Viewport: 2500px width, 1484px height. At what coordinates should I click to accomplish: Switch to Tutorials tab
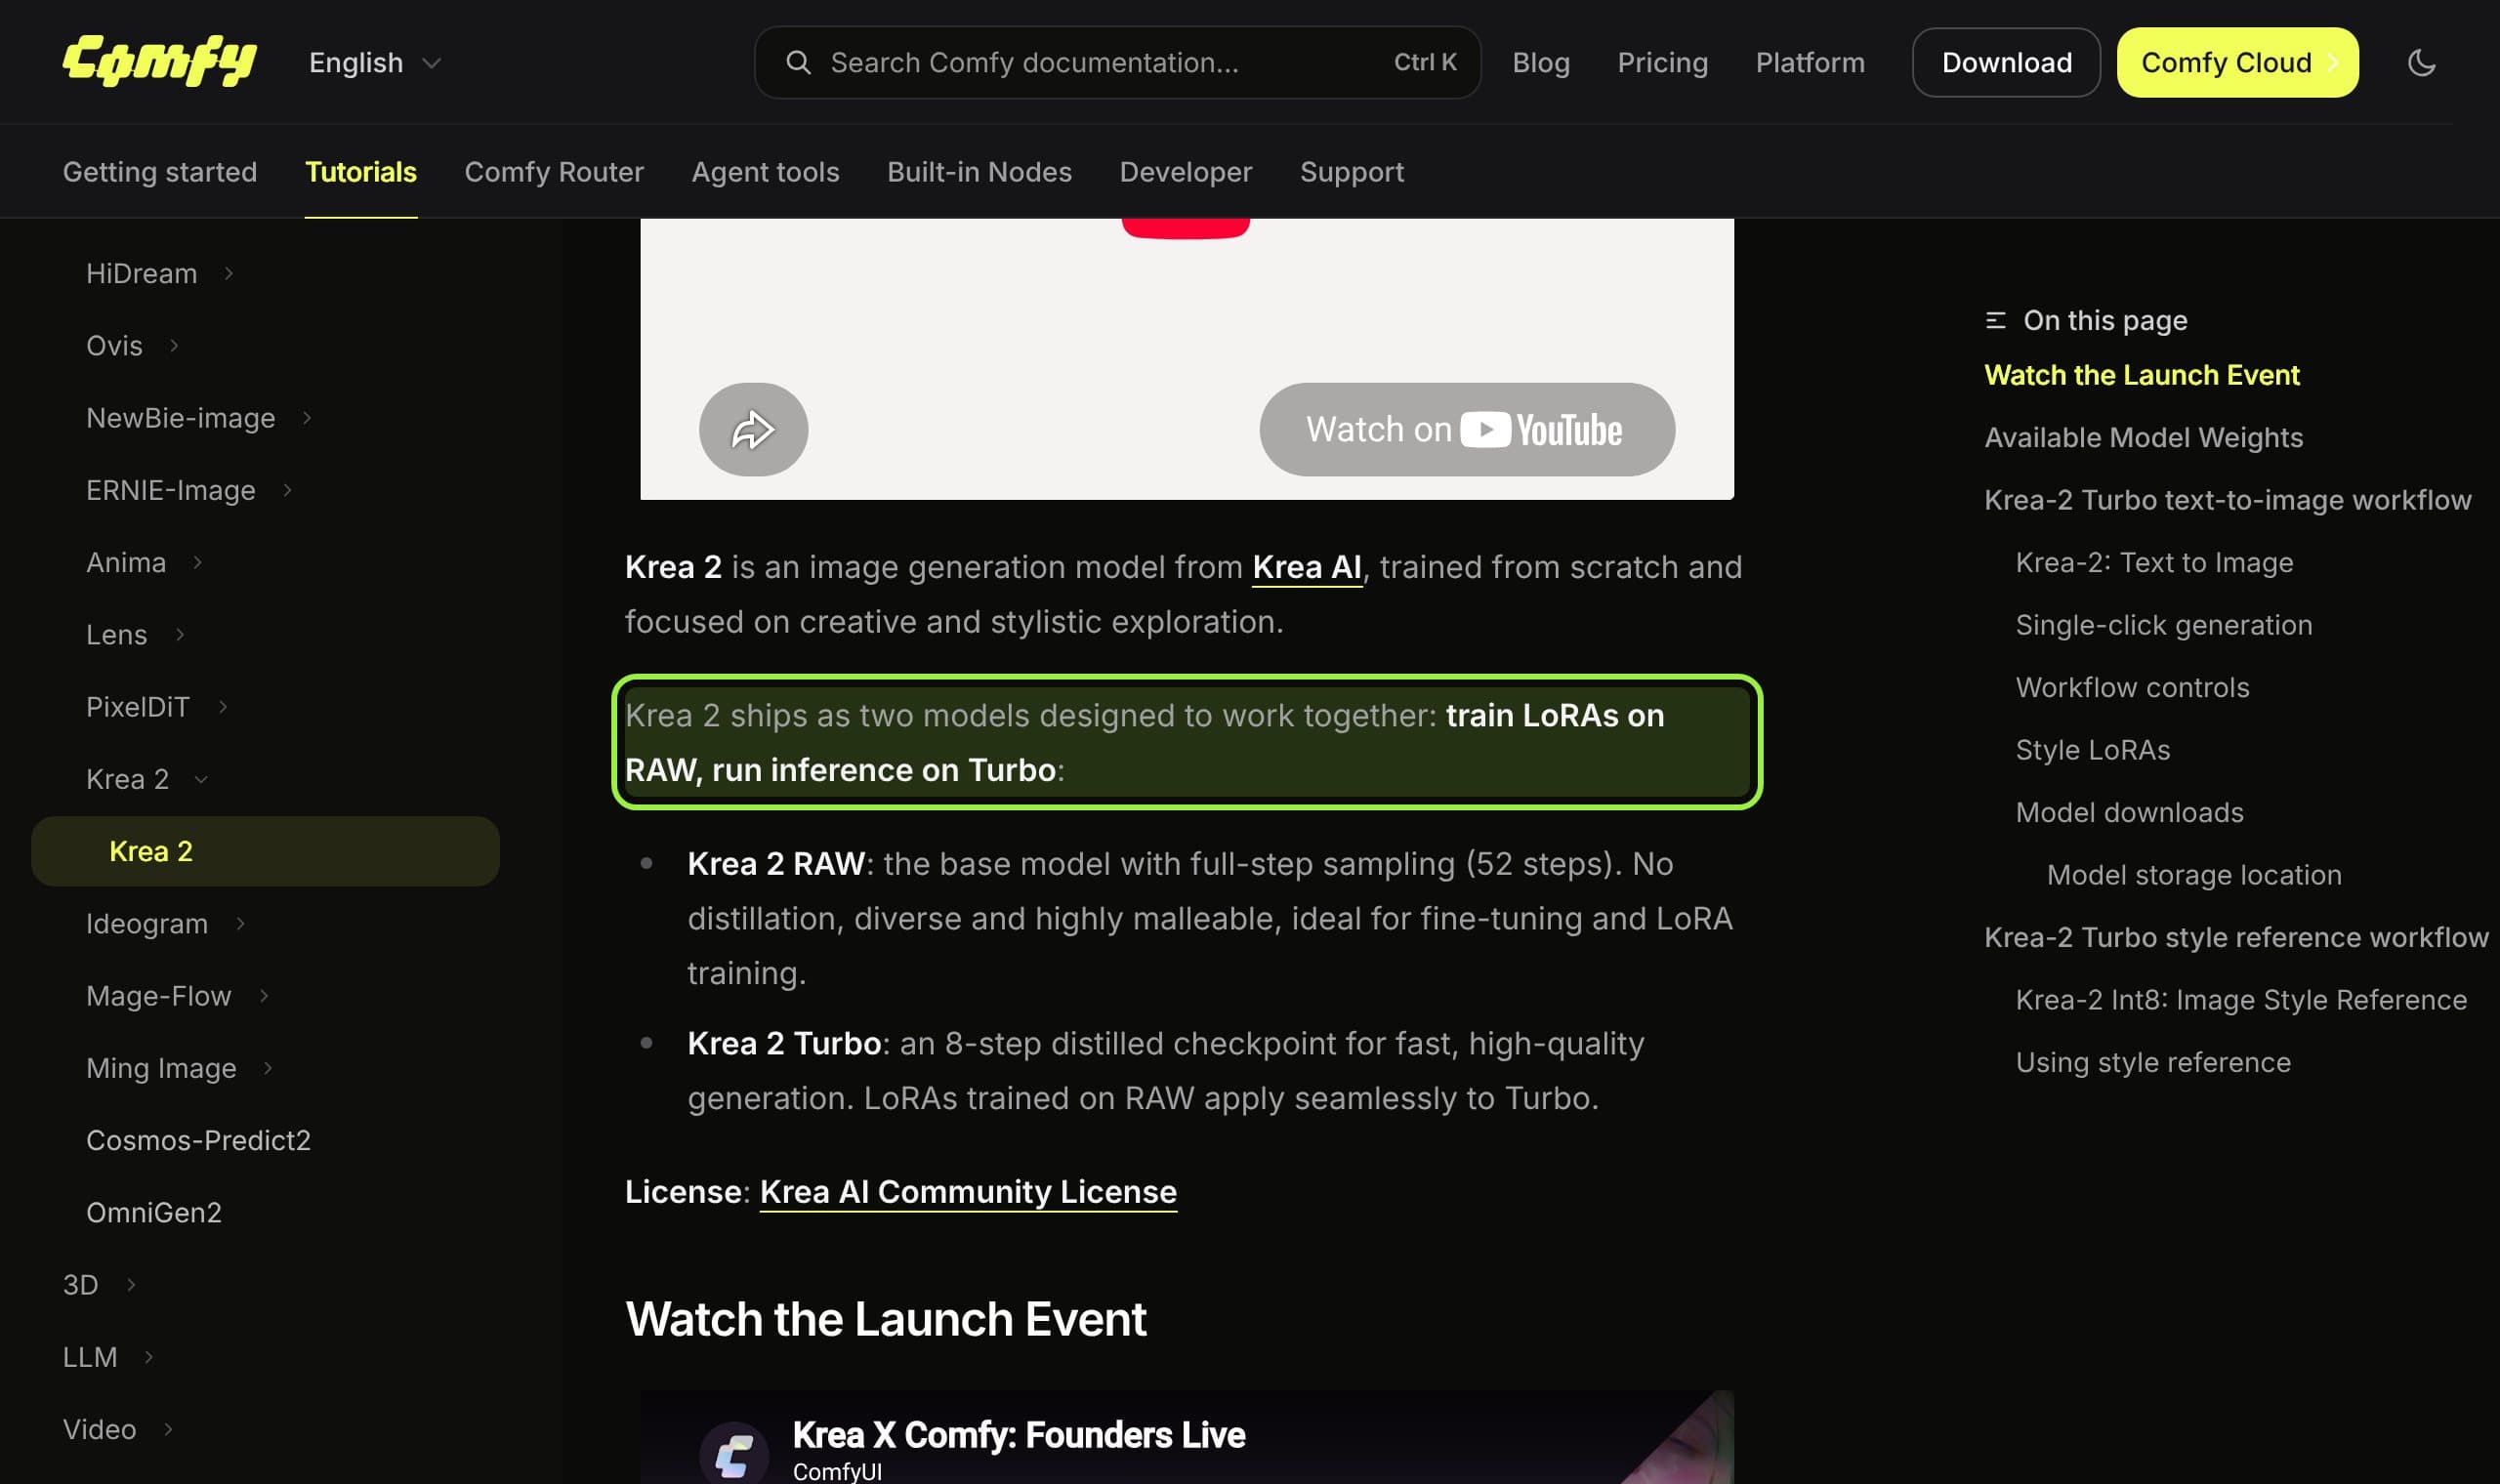pos(361,172)
